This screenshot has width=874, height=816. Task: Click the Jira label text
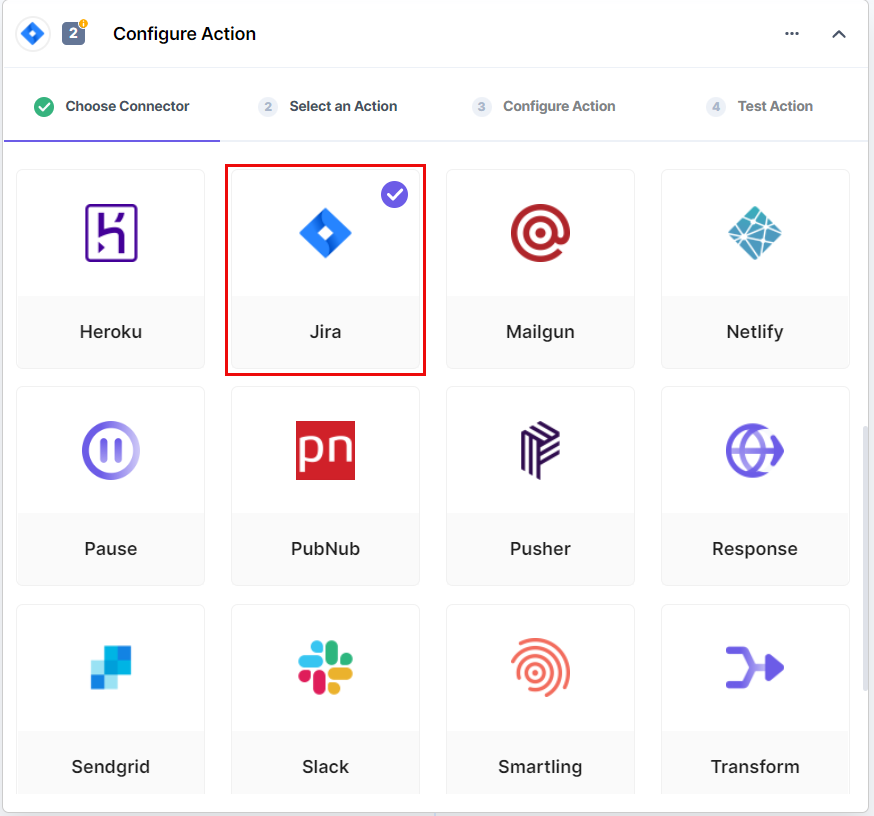tap(326, 332)
